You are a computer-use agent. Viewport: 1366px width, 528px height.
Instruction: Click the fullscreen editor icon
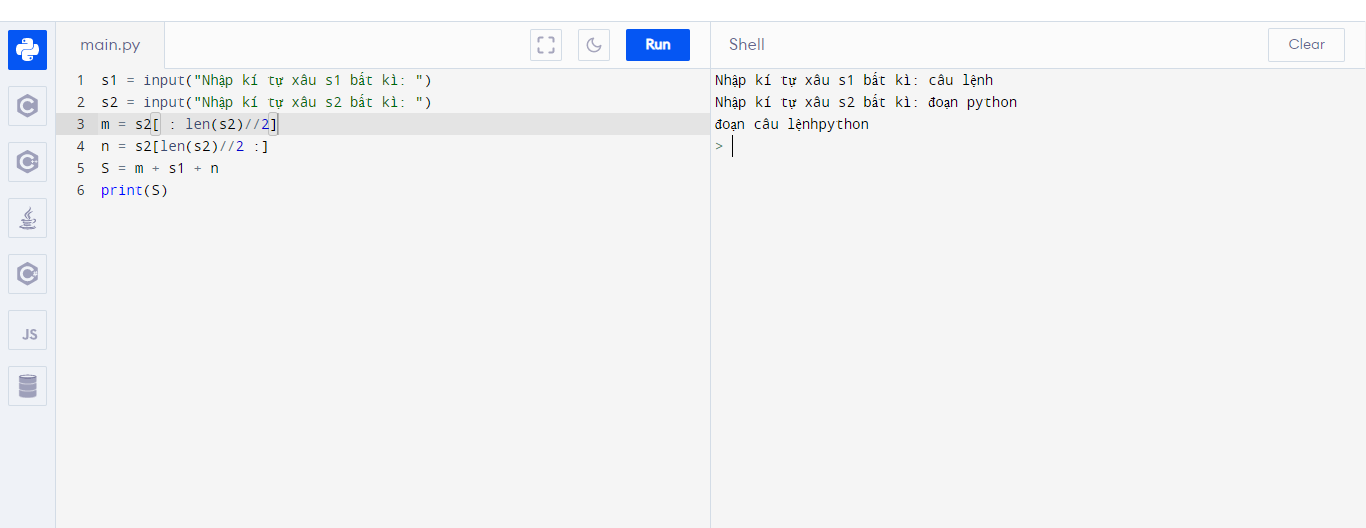[546, 45]
